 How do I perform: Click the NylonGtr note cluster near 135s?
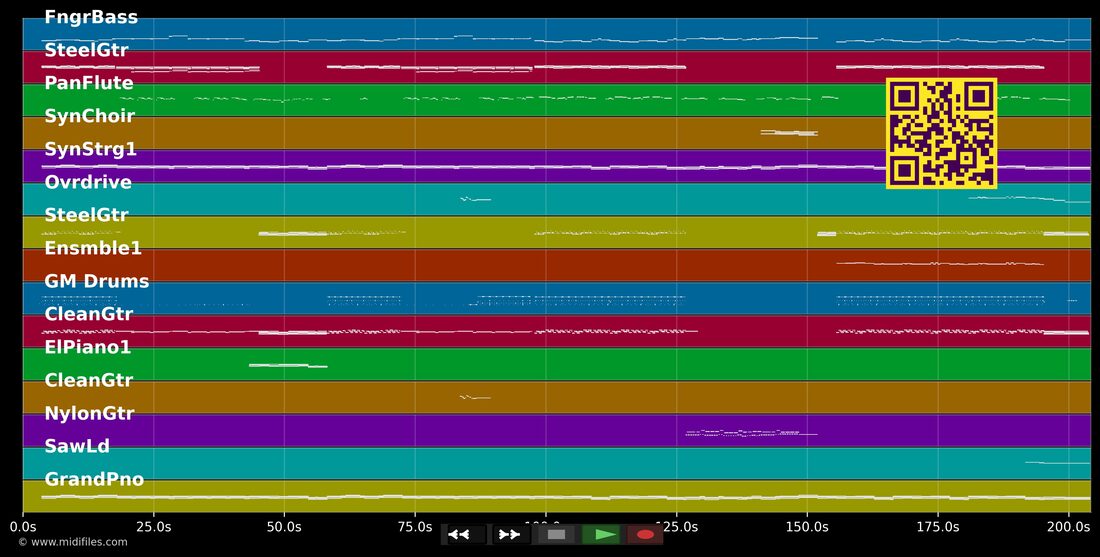pyautogui.click(x=751, y=433)
